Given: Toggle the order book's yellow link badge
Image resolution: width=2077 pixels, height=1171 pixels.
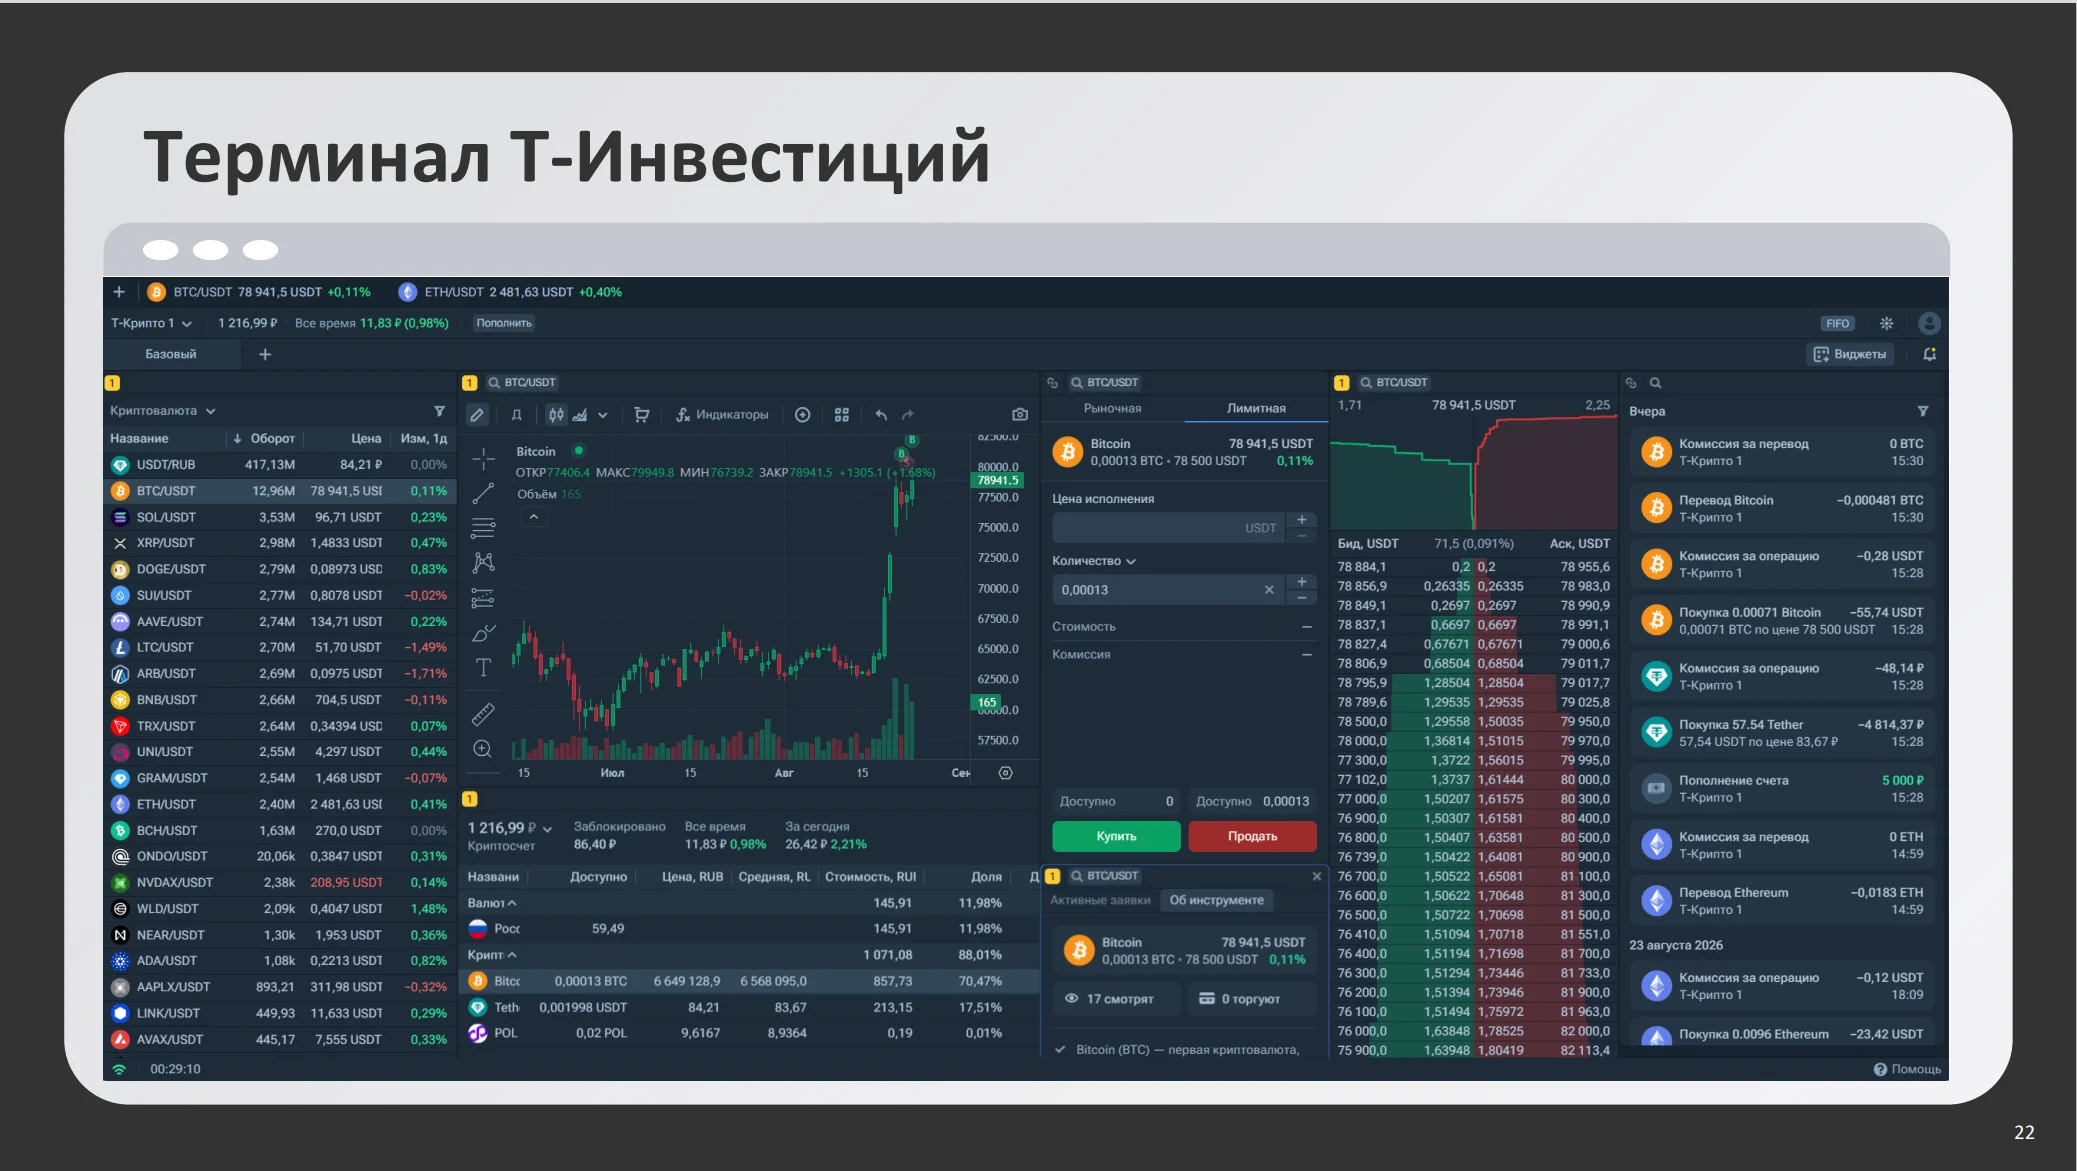Looking at the screenshot, I should coord(1342,383).
